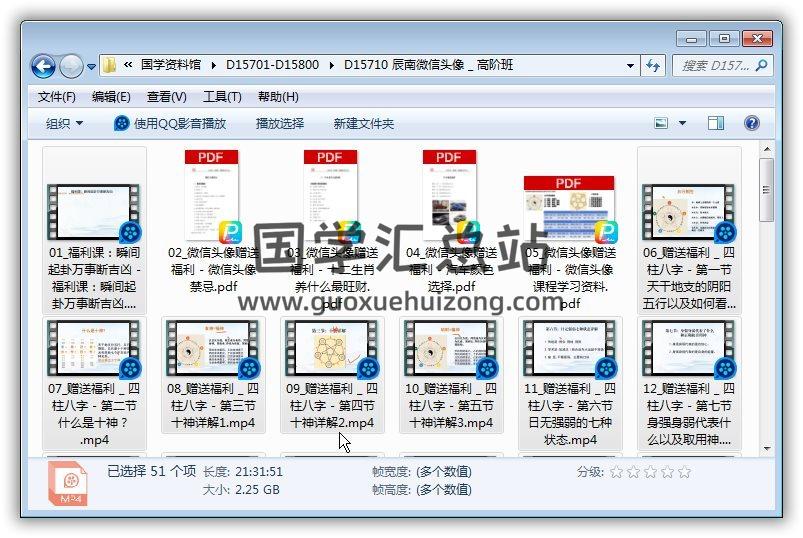Expand arrow after 国学资料馆 breadcrumb

(214, 66)
